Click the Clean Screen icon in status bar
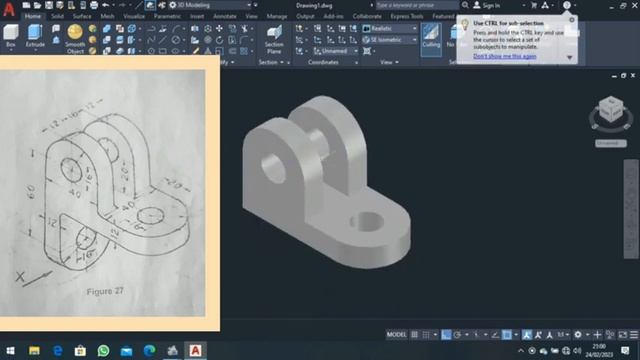Screen dimensions: 640x360 (622, 335)
